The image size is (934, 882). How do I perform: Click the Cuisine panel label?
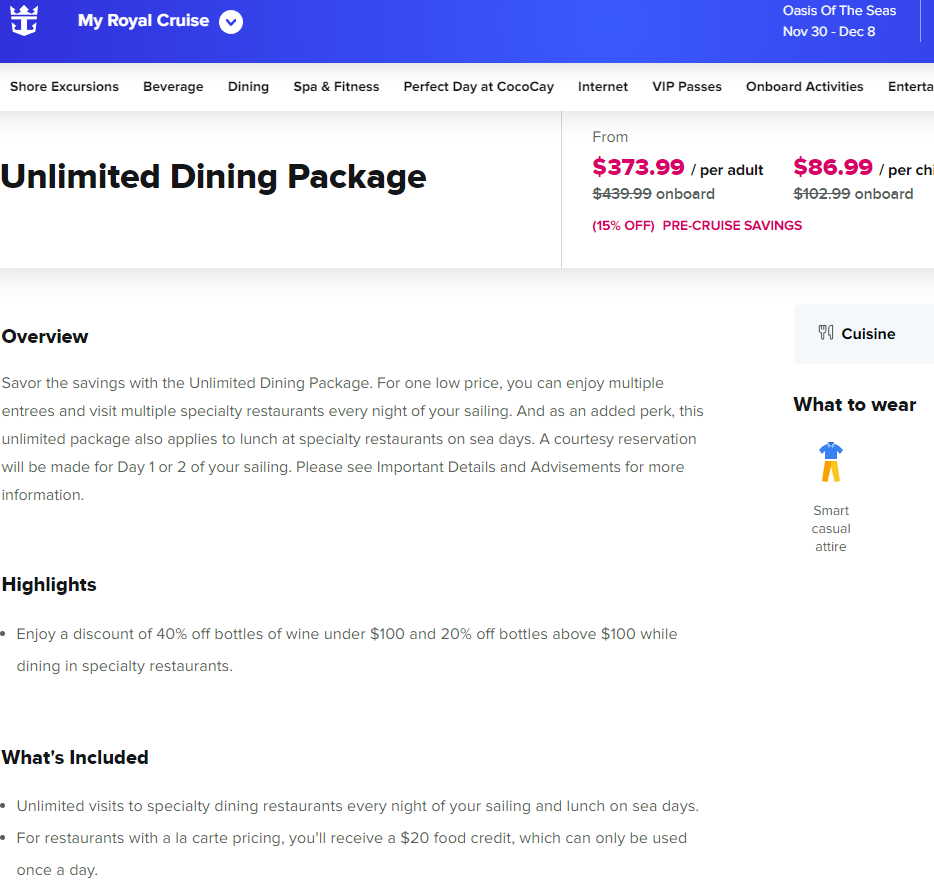(x=868, y=334)
